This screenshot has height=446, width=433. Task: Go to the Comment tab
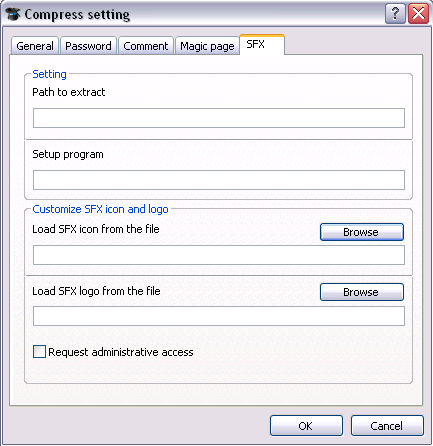146,46
